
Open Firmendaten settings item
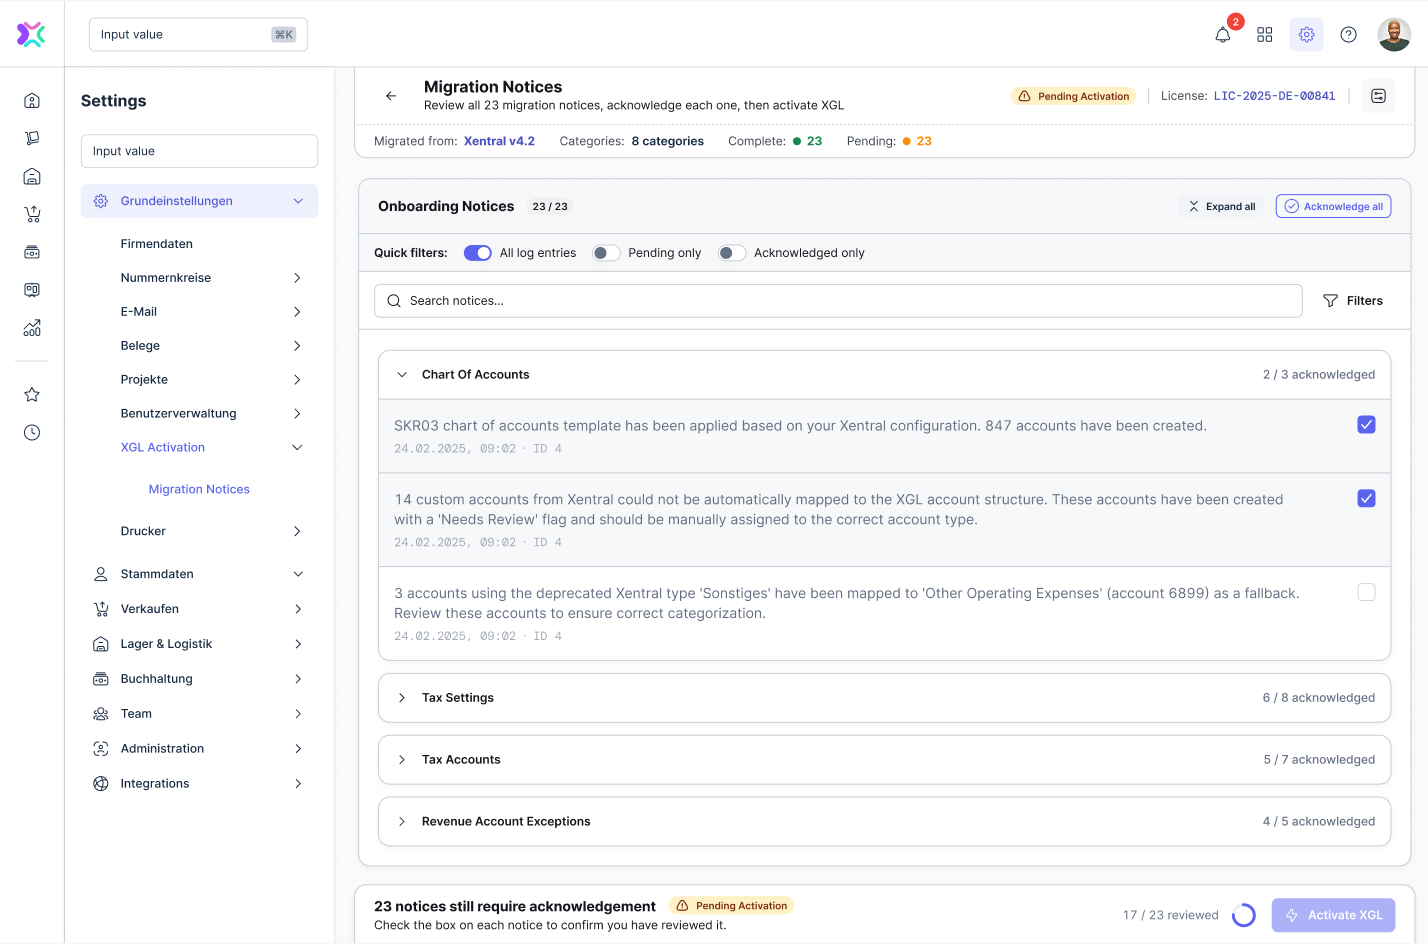coord(157,244)
